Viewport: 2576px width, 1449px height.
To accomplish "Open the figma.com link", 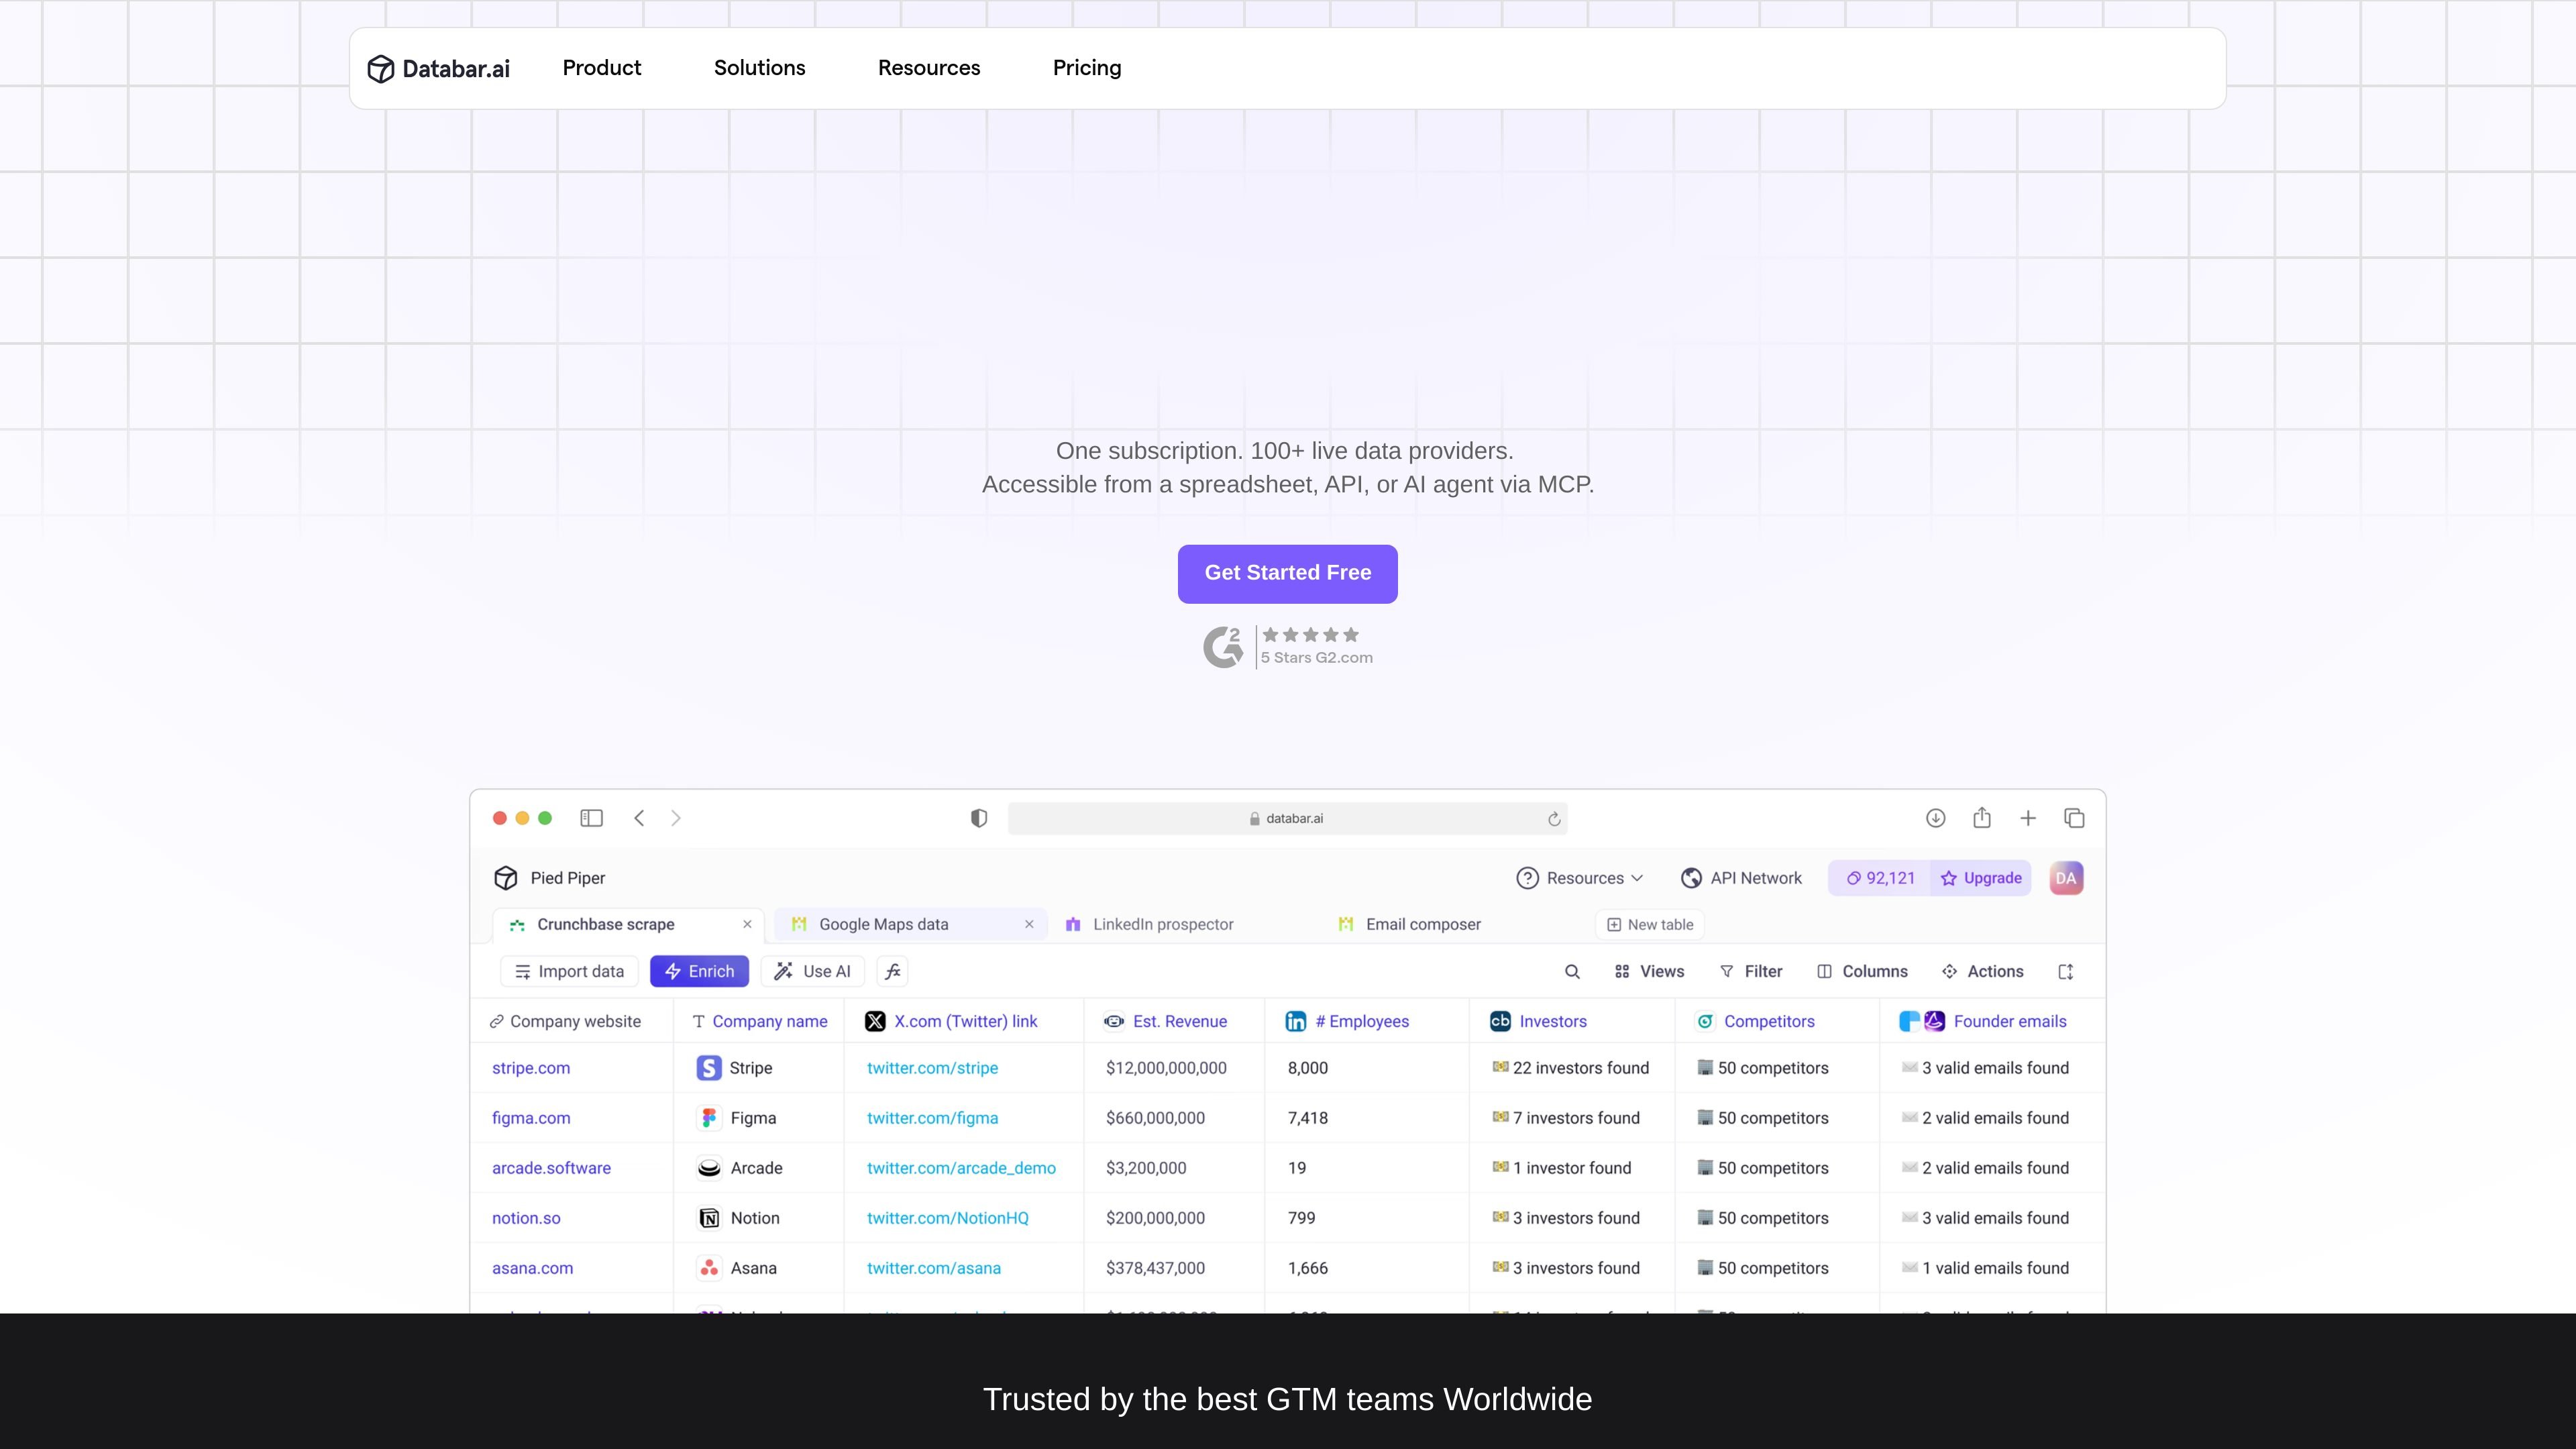I will [531, 1118].
